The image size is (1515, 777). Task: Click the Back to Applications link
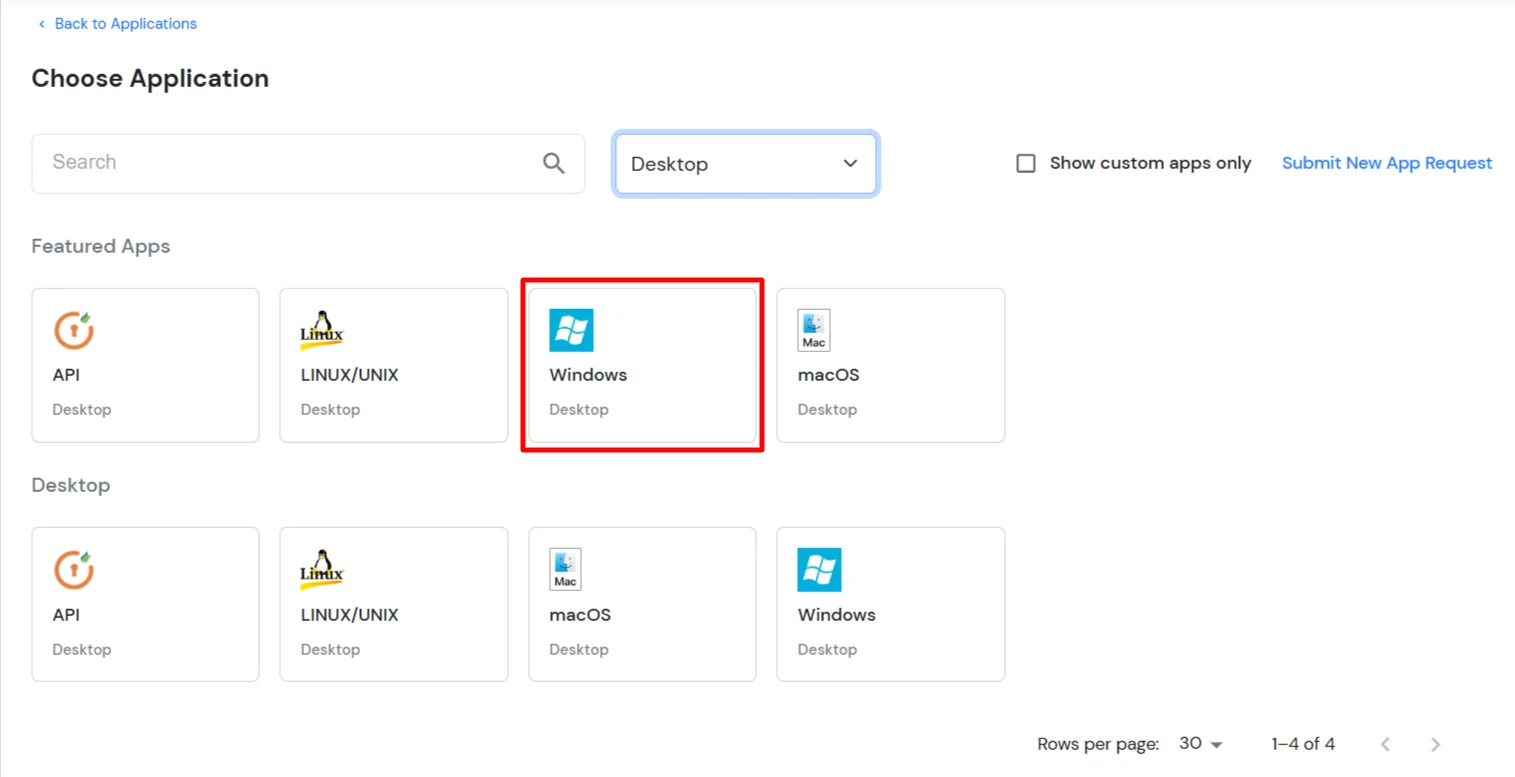[117, 23]
